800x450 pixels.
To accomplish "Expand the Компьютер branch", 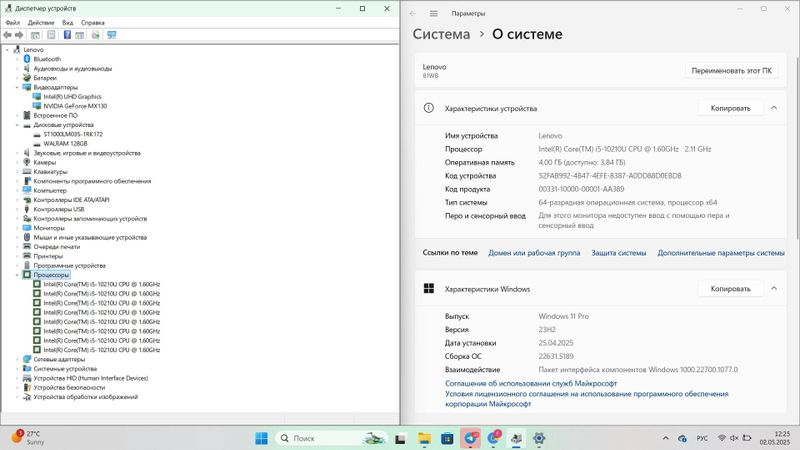I will 17,190.
